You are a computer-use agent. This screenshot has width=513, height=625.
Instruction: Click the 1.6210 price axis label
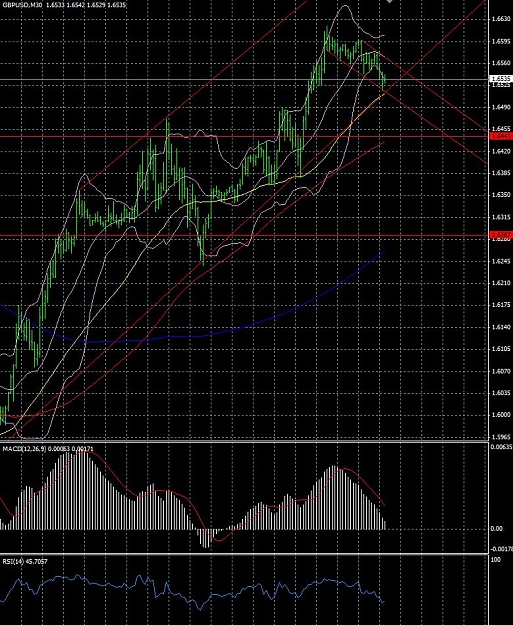click(x=501, y=283)
